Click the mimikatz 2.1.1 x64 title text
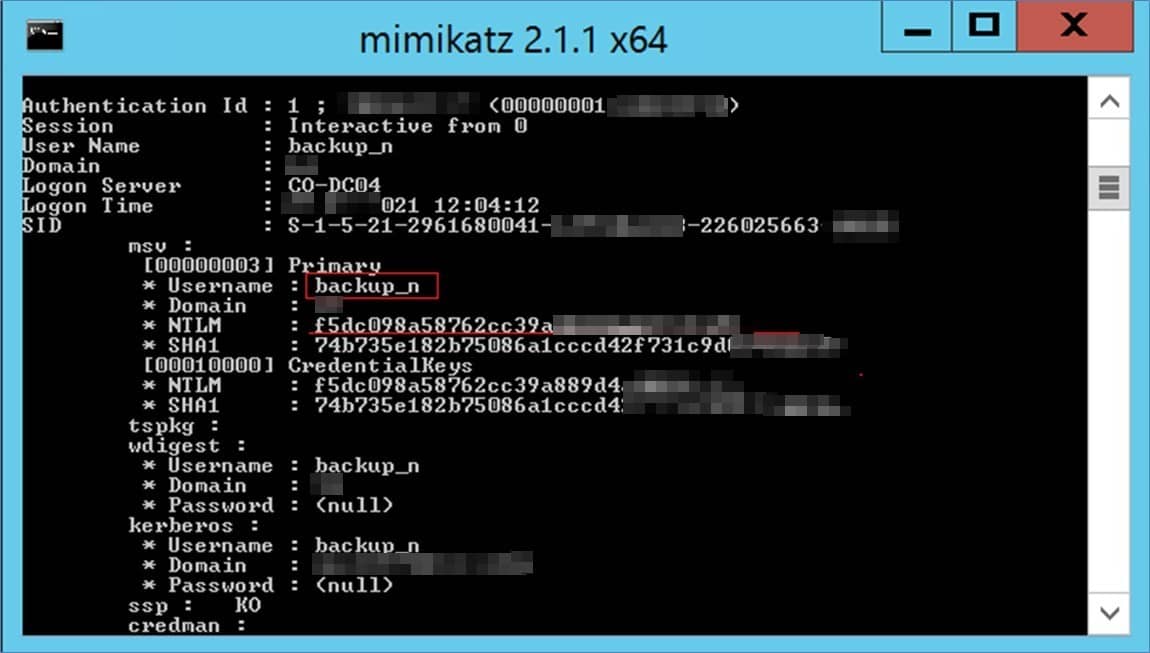Screen dimensions: 1150x653 pyautogui.click(x=513, y=40)
